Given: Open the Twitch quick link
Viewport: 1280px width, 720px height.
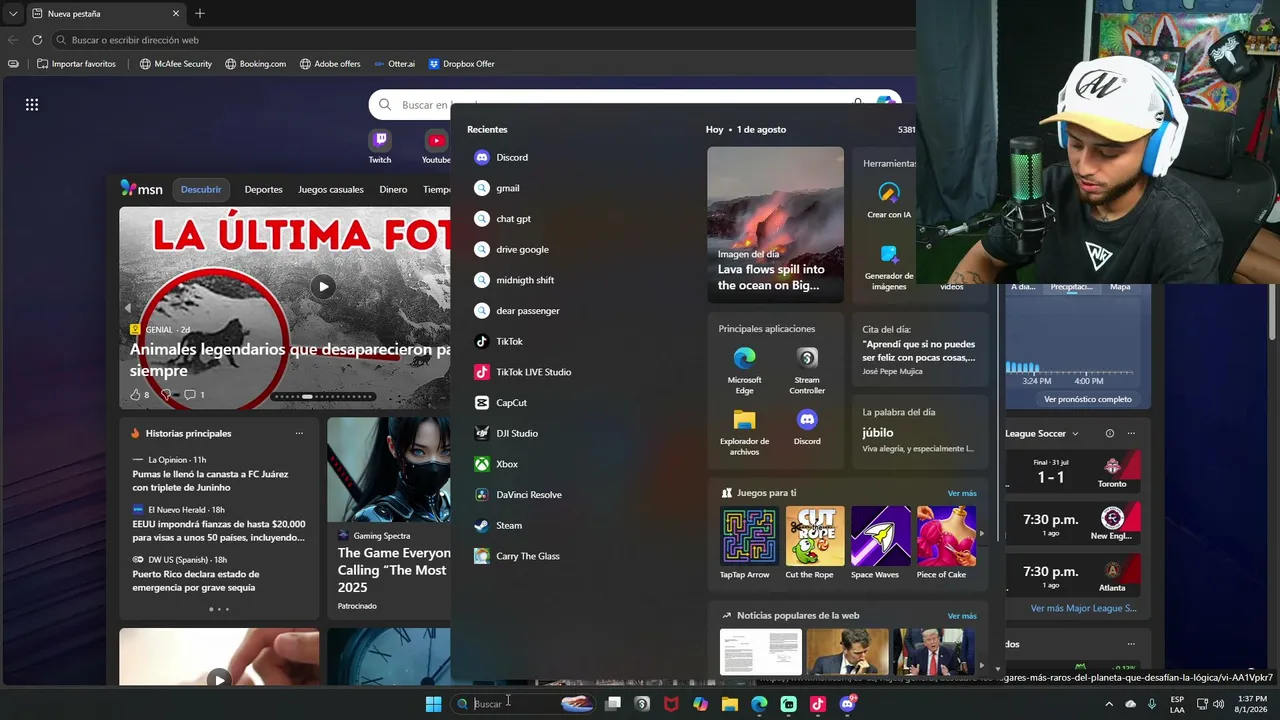Looking at the screenshot, I should [x=380, y=146].
